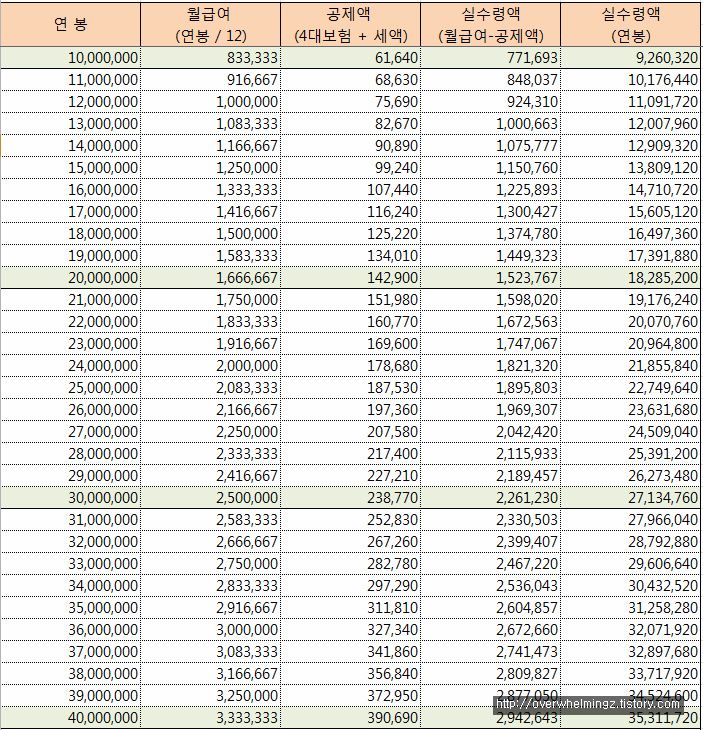Select the cell 21,855,840
The image size is (703, 730).
pos(631,365)
